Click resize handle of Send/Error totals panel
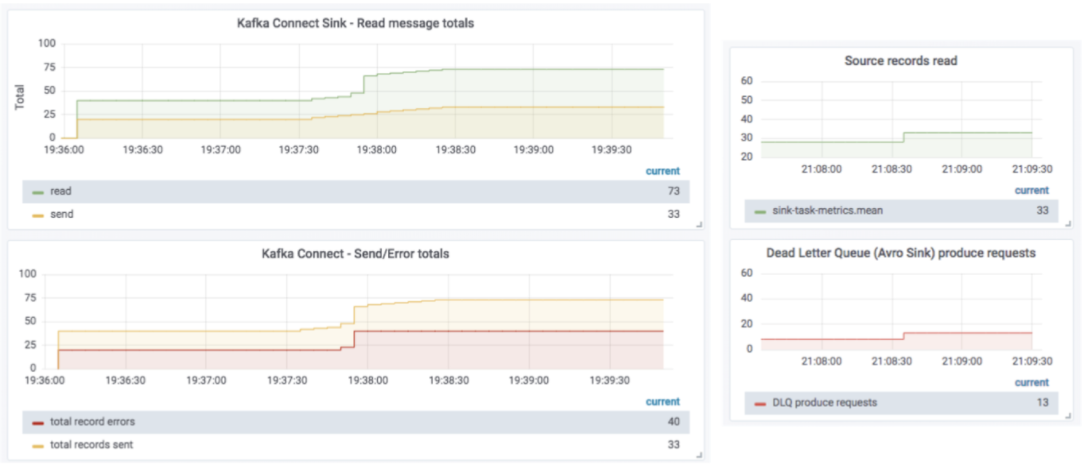This screenshot has width=1082, height=466. [x=699, y=455]
